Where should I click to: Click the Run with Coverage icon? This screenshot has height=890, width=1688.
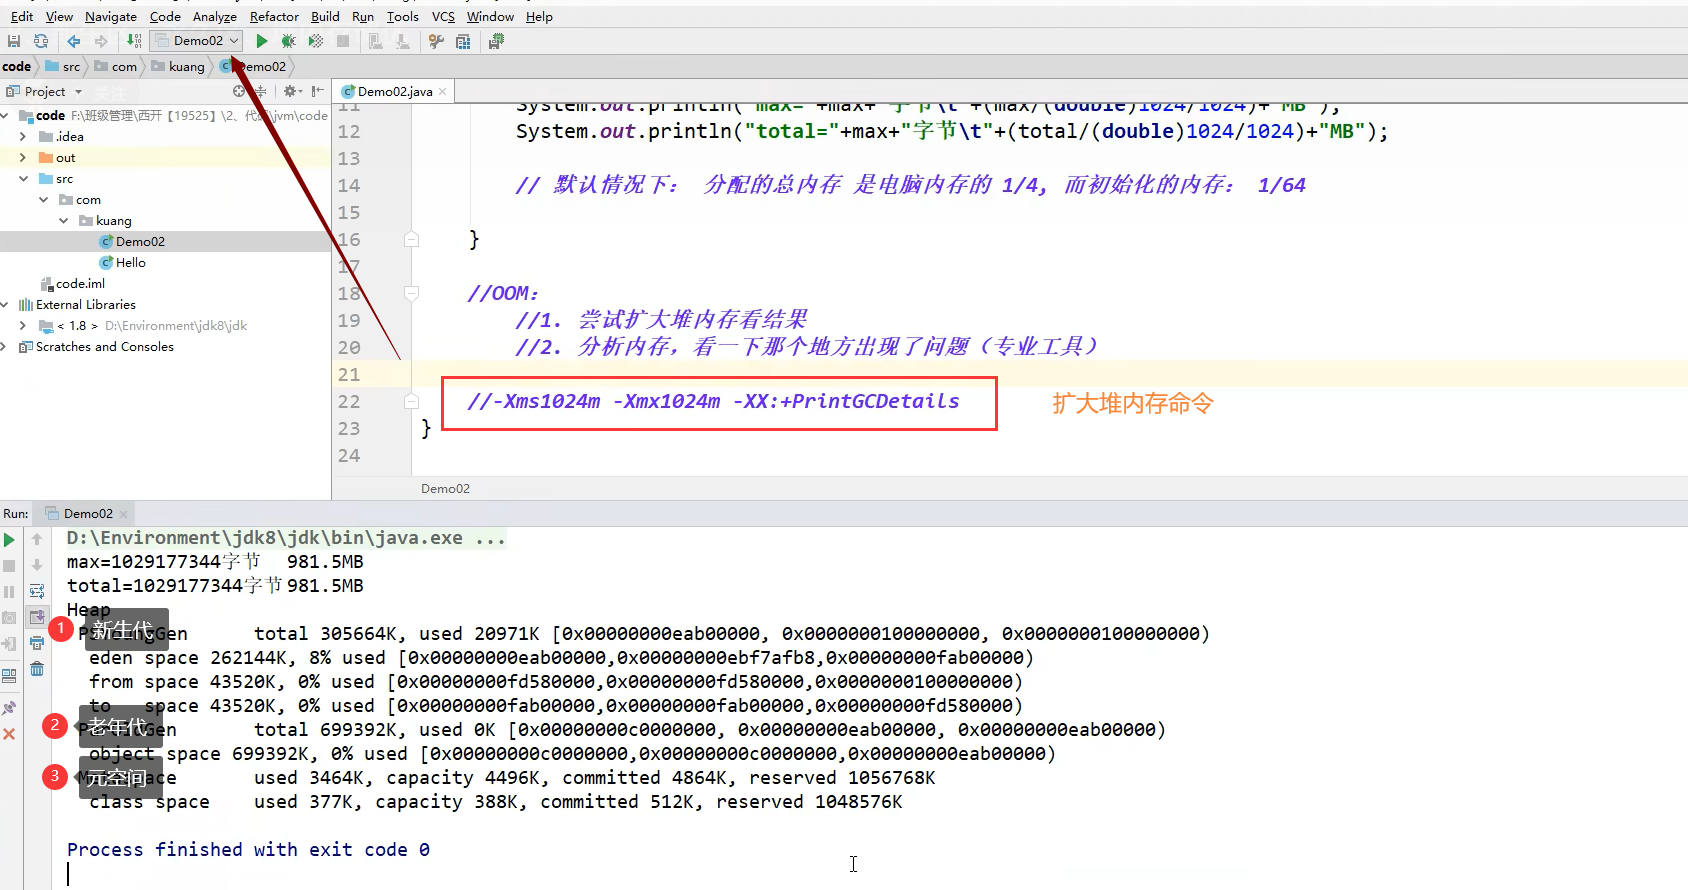316,41
